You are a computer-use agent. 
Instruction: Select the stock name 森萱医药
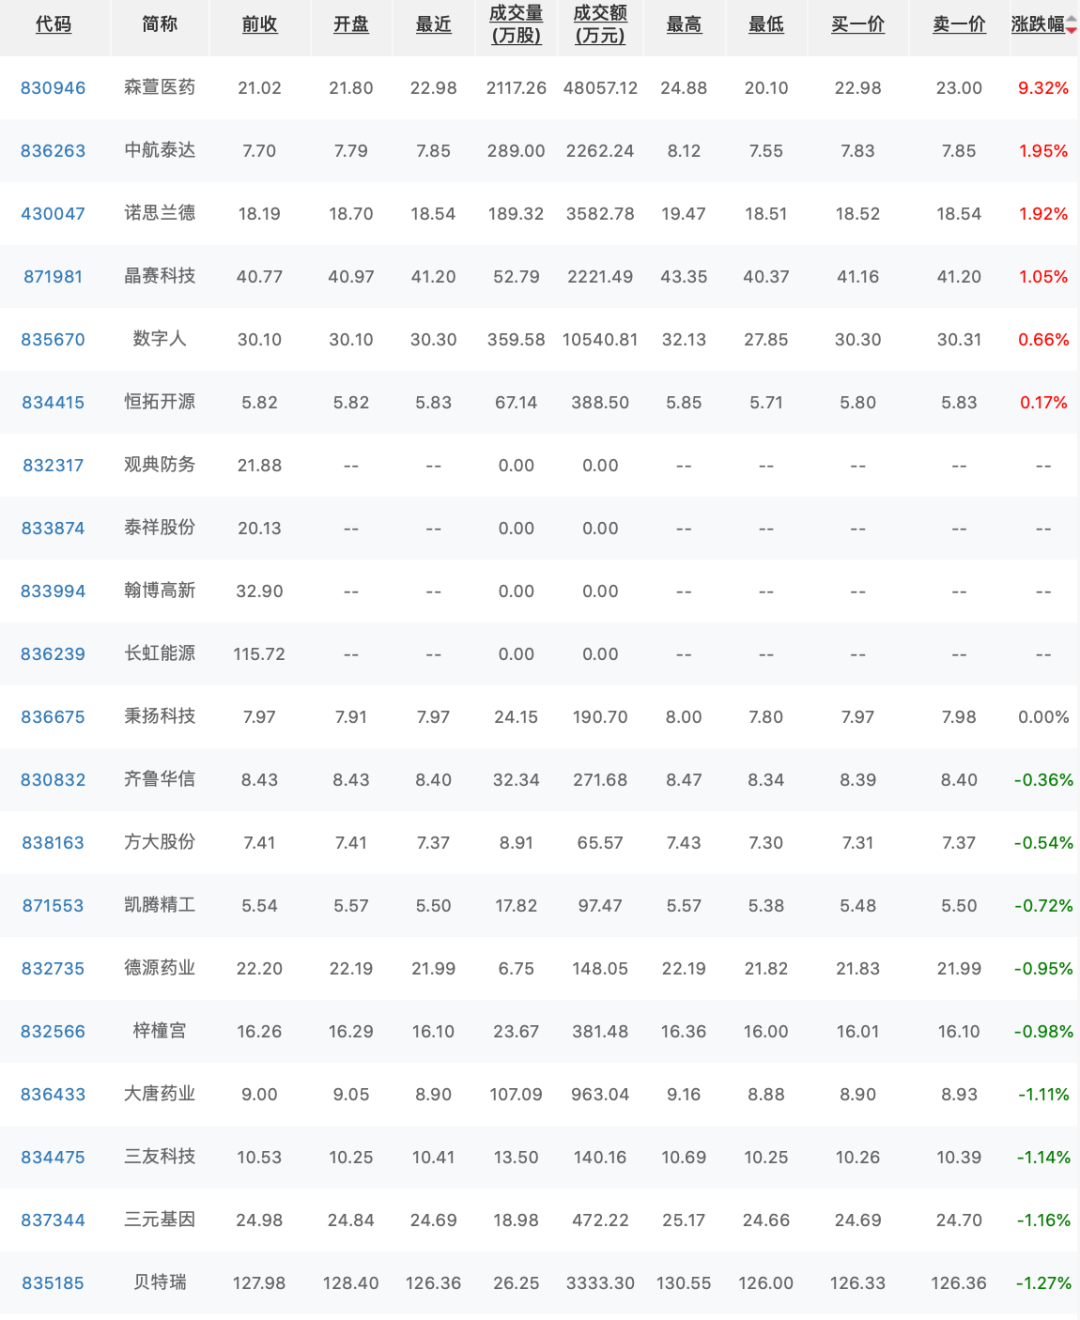pyautogui.click(x=160, y=87)
